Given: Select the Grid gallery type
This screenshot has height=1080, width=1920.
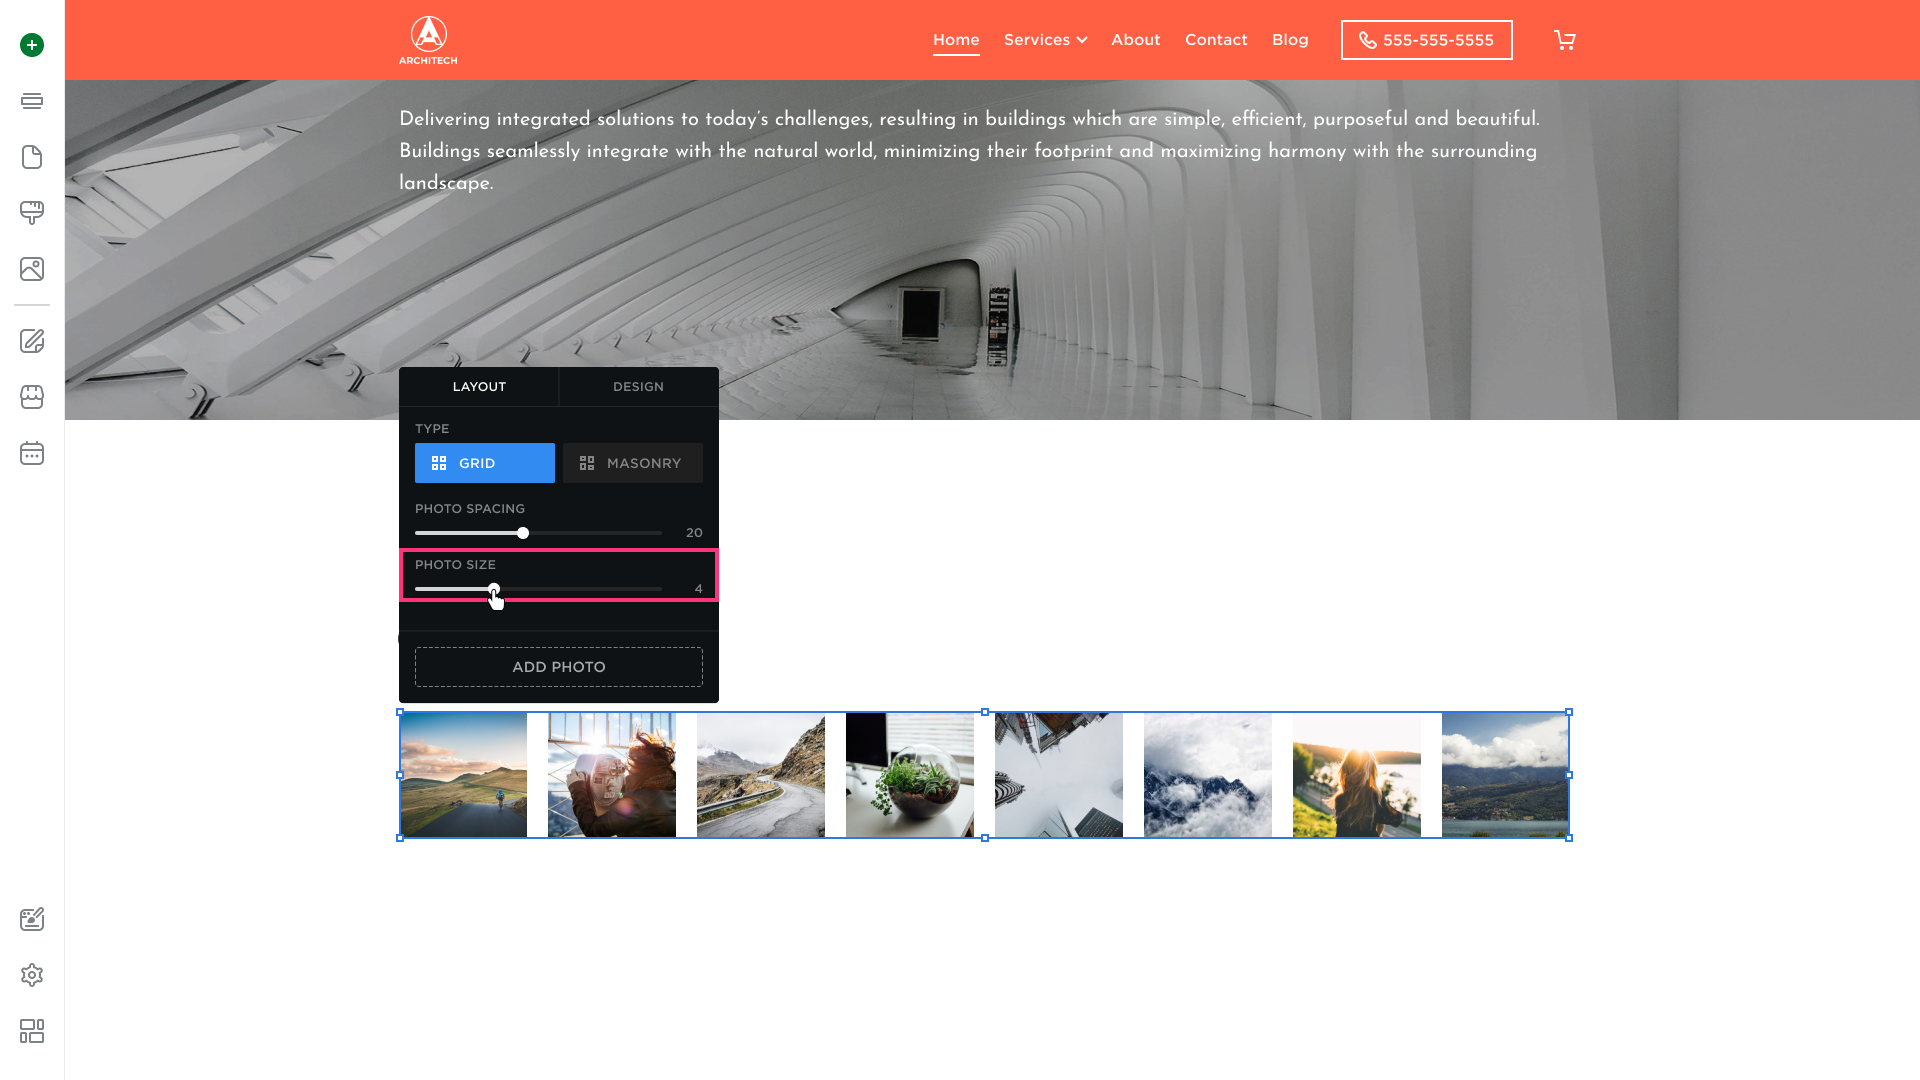Looking at the screenshot, I should click(x=484, y=463).
